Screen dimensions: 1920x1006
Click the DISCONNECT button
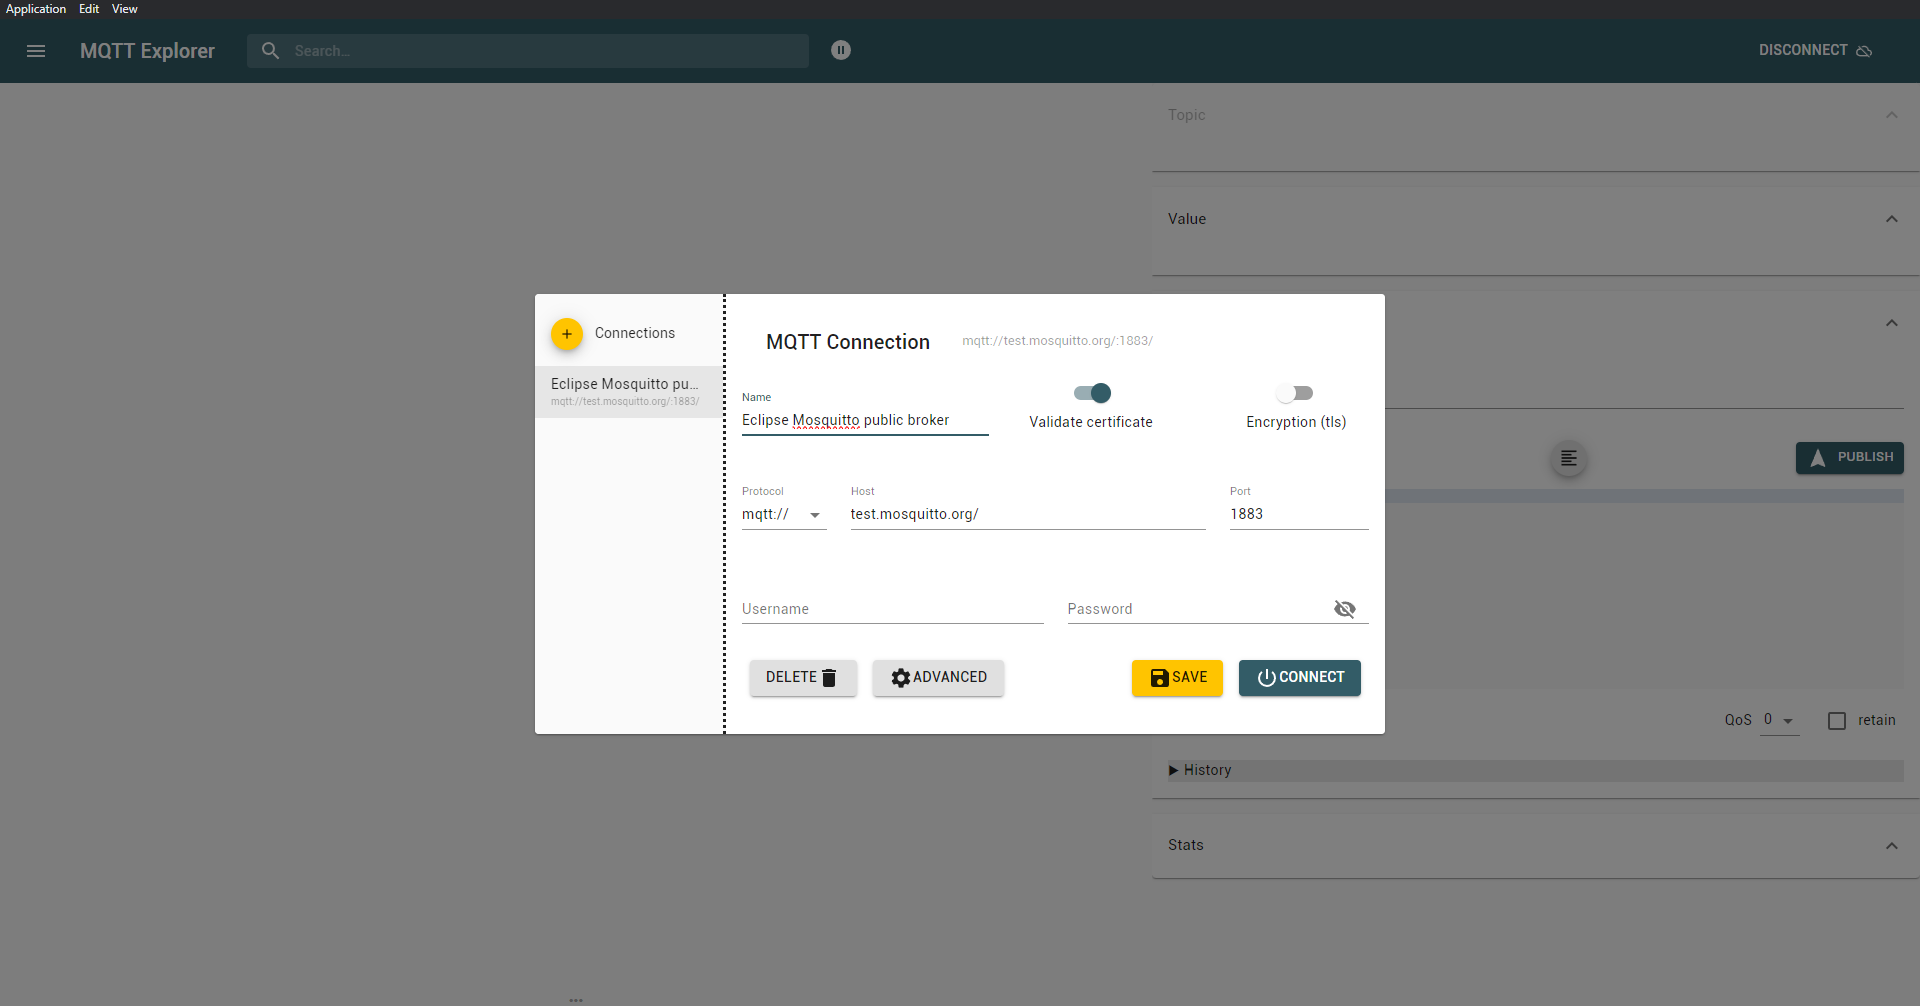pyautogui.click(x=1803, y=50)
